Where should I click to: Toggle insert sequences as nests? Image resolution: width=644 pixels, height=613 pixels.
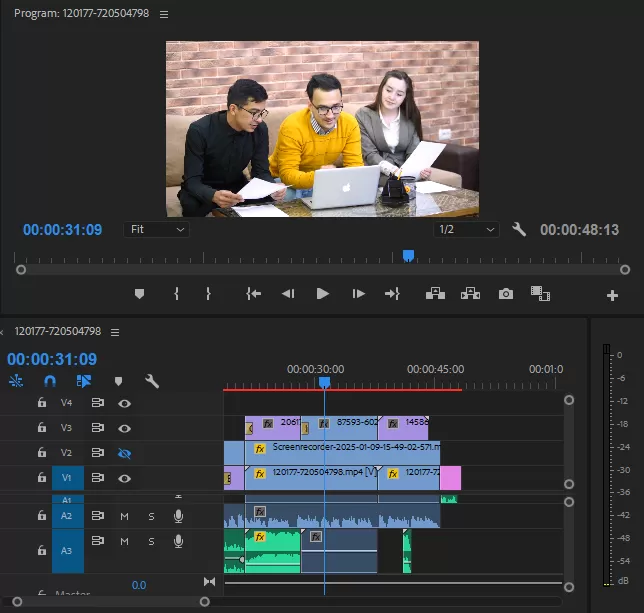[x=16, y=381]
